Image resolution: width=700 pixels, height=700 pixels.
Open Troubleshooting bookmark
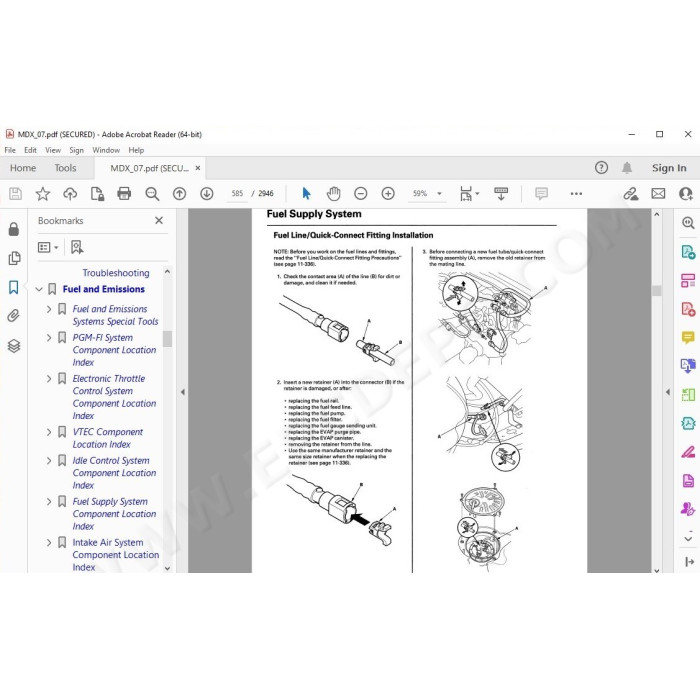(x=116, y=273)
